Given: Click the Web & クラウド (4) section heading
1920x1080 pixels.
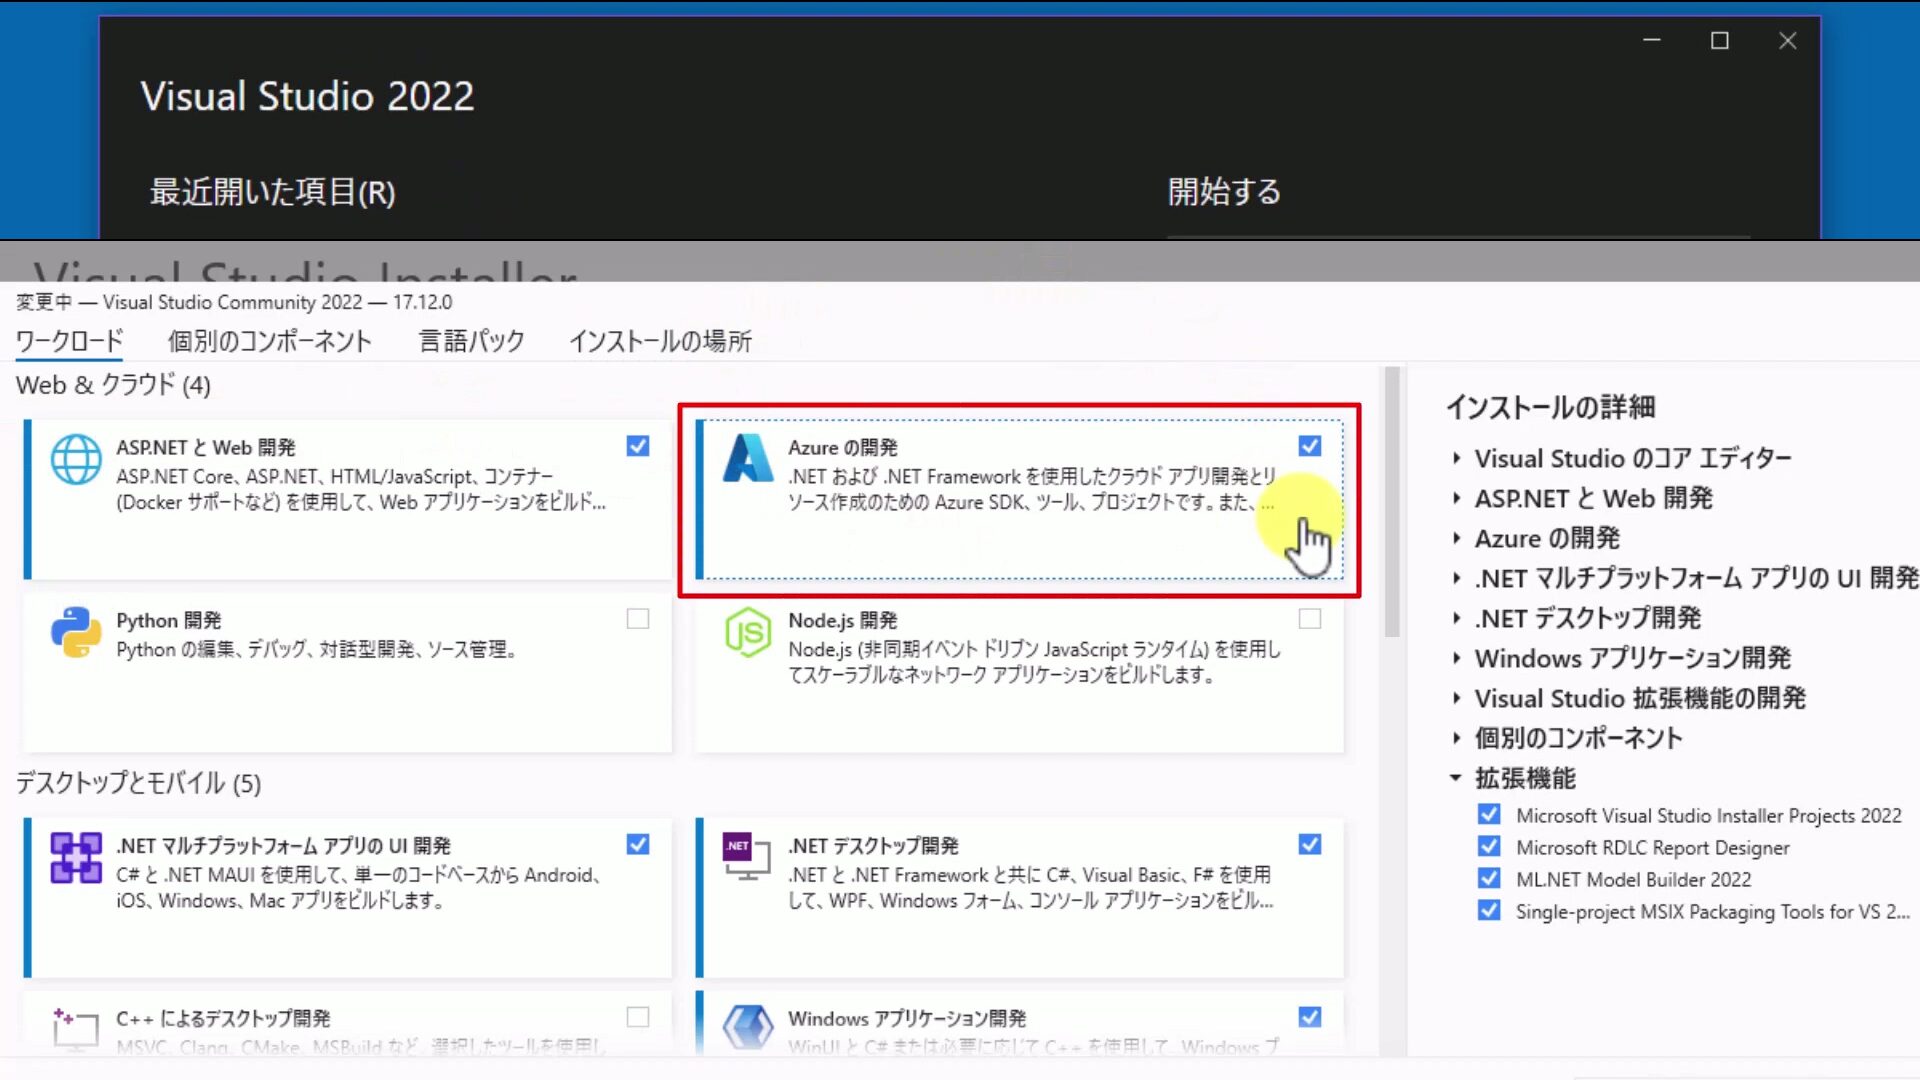Looking at the screenshot, I should 113,385.
